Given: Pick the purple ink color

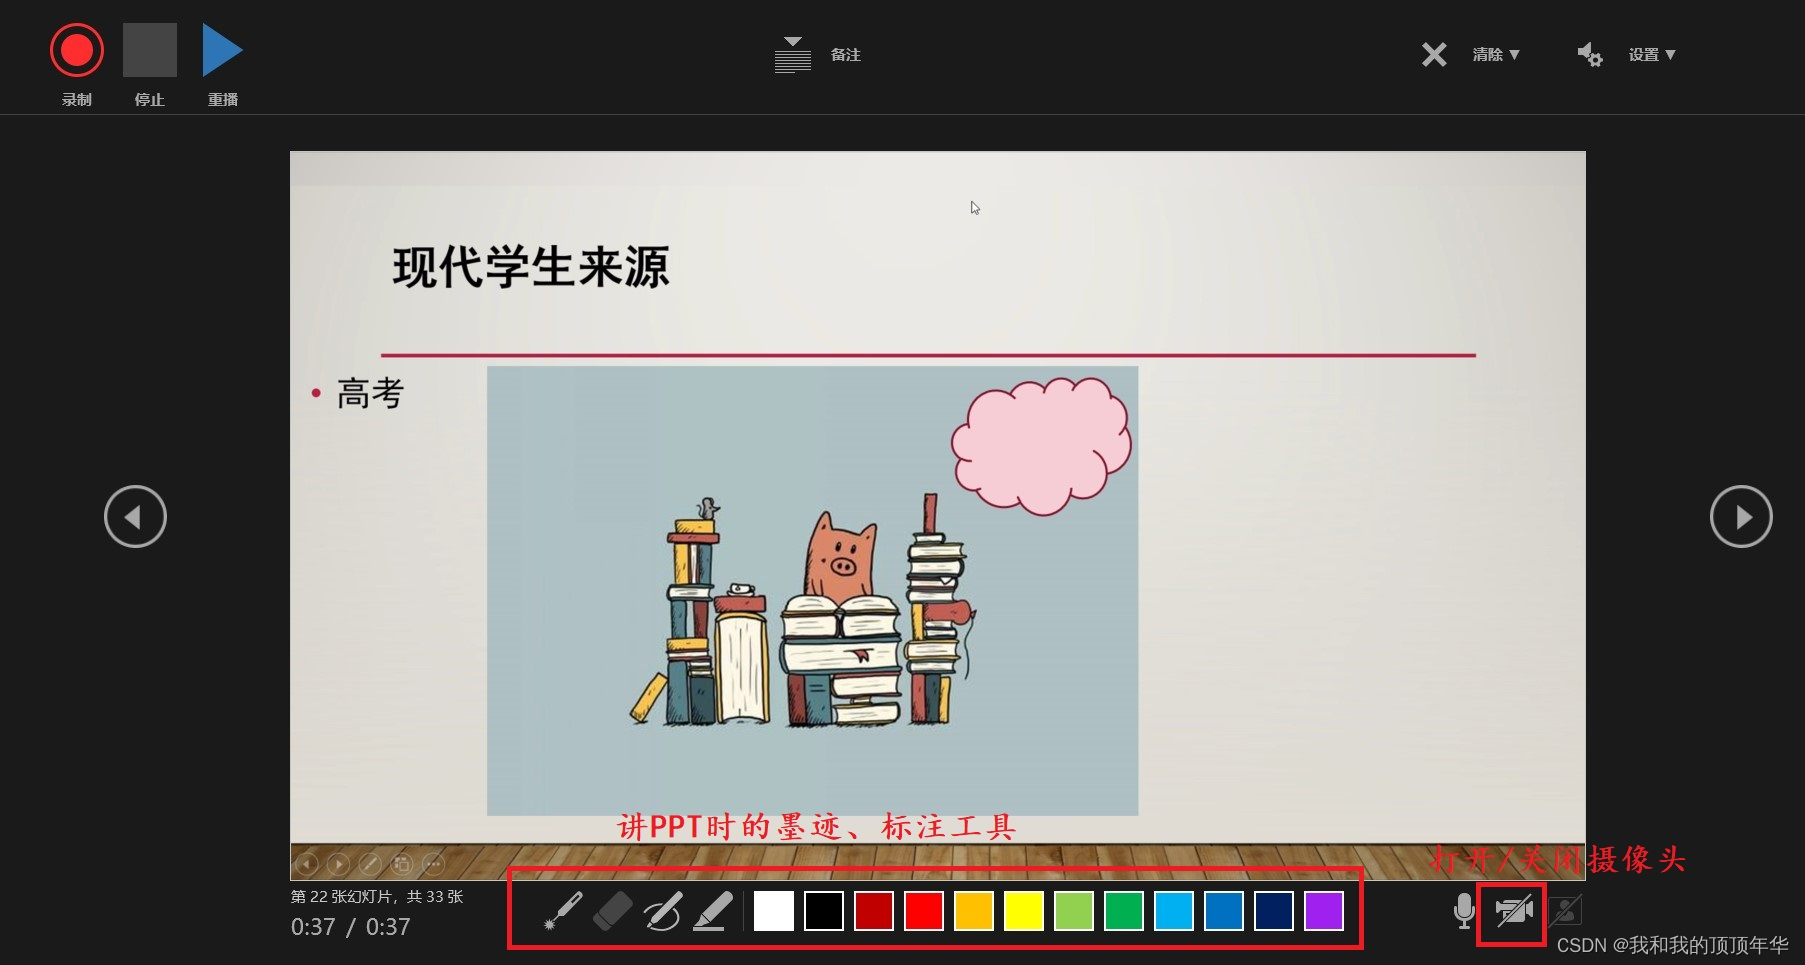Looking at the screenshot, I should 1324,911.
